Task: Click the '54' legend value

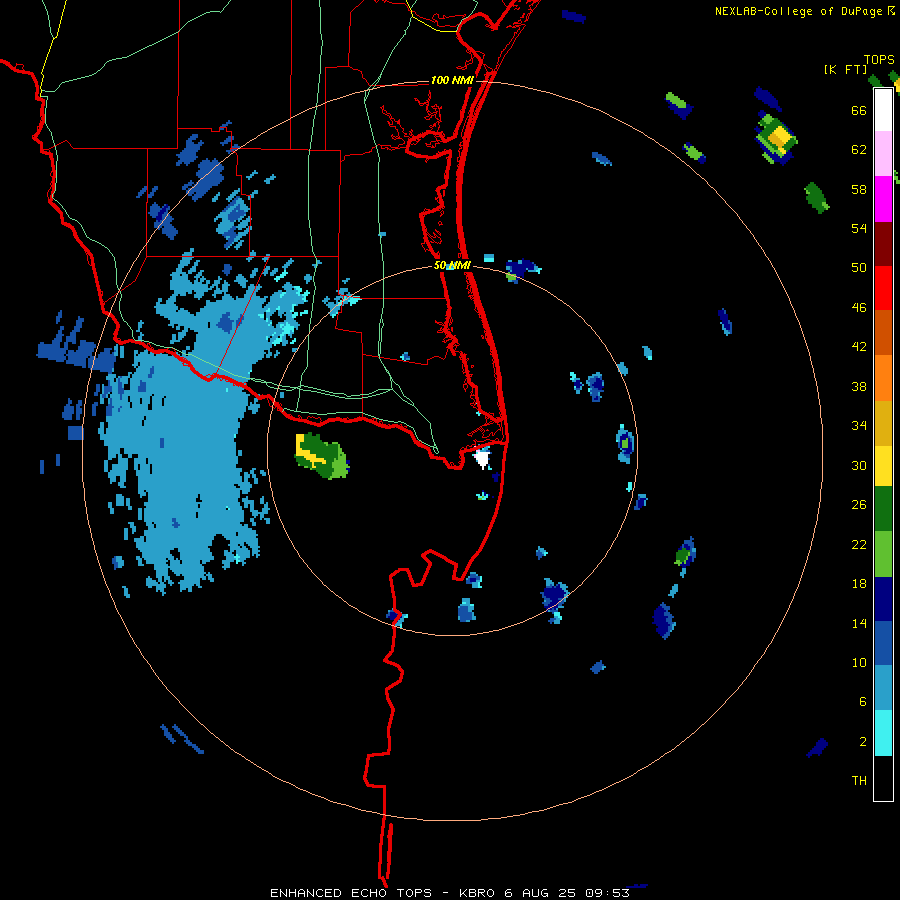Action: pyautogui.click(x=859, y=228)
